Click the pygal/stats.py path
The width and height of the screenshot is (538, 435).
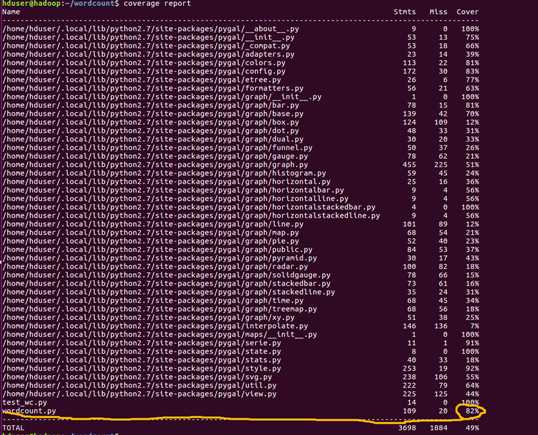(x=142, y=360)
